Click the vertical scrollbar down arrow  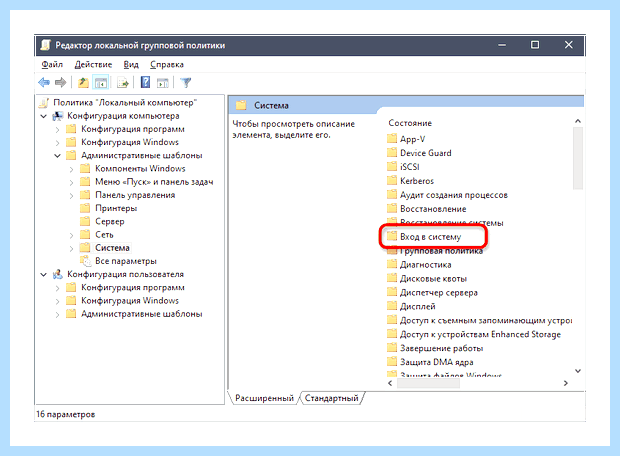tap(578, 371)
